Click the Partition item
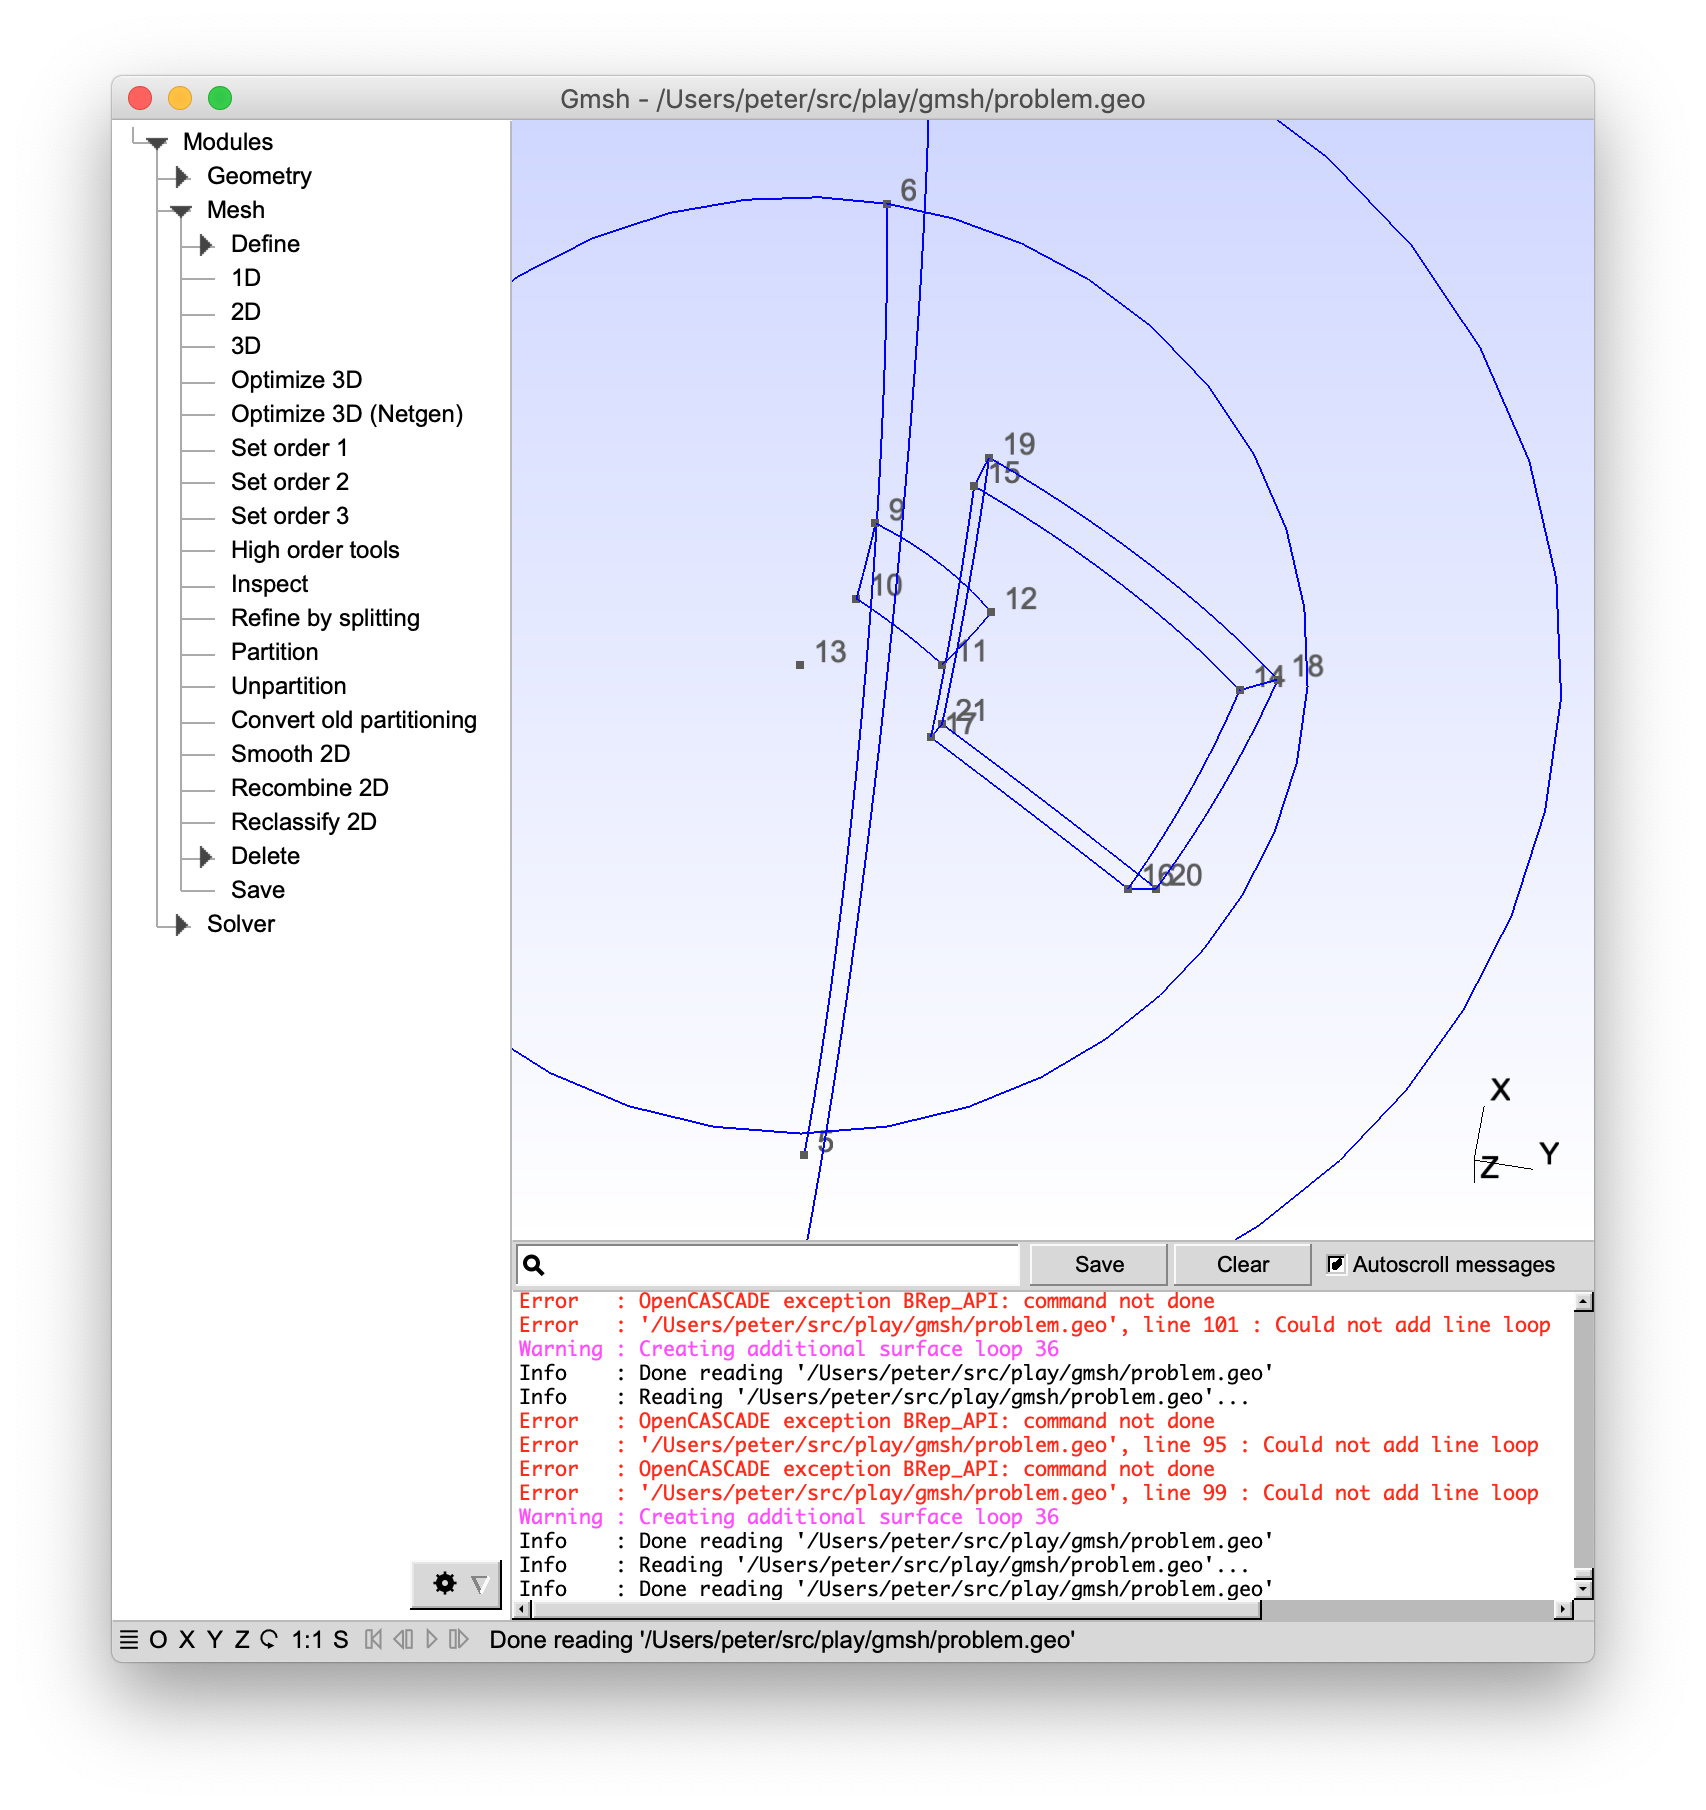This screenshot has height=1810, width=1706. (274, 652)
